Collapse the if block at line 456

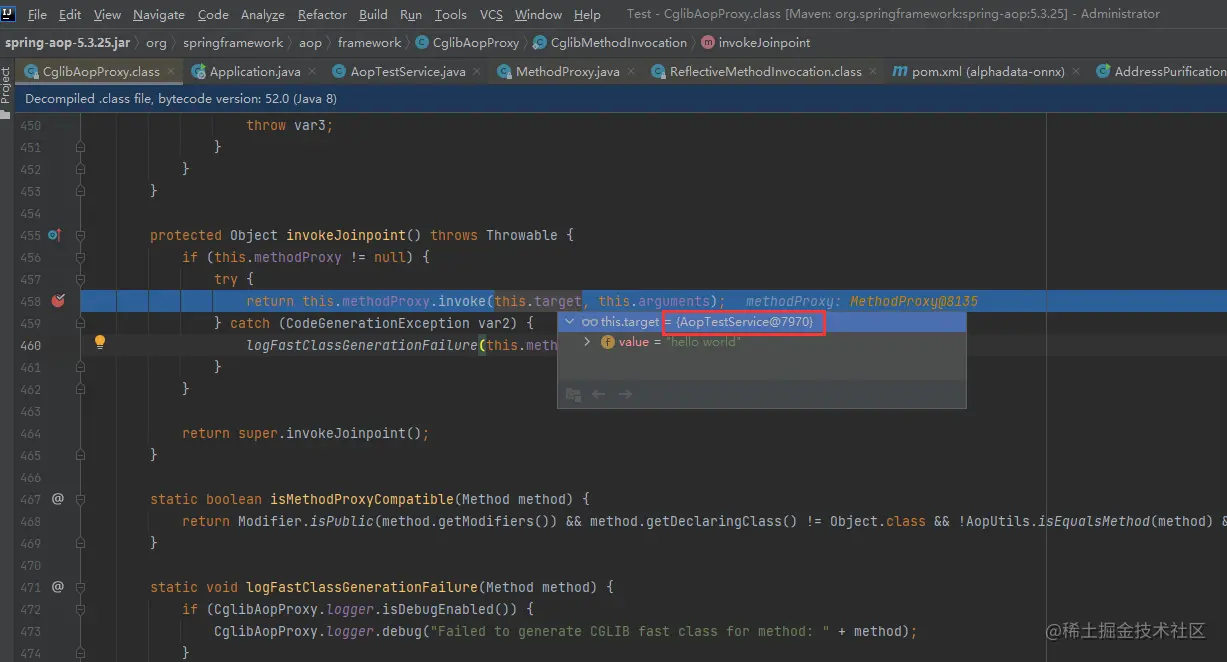(x=81, y=258)
